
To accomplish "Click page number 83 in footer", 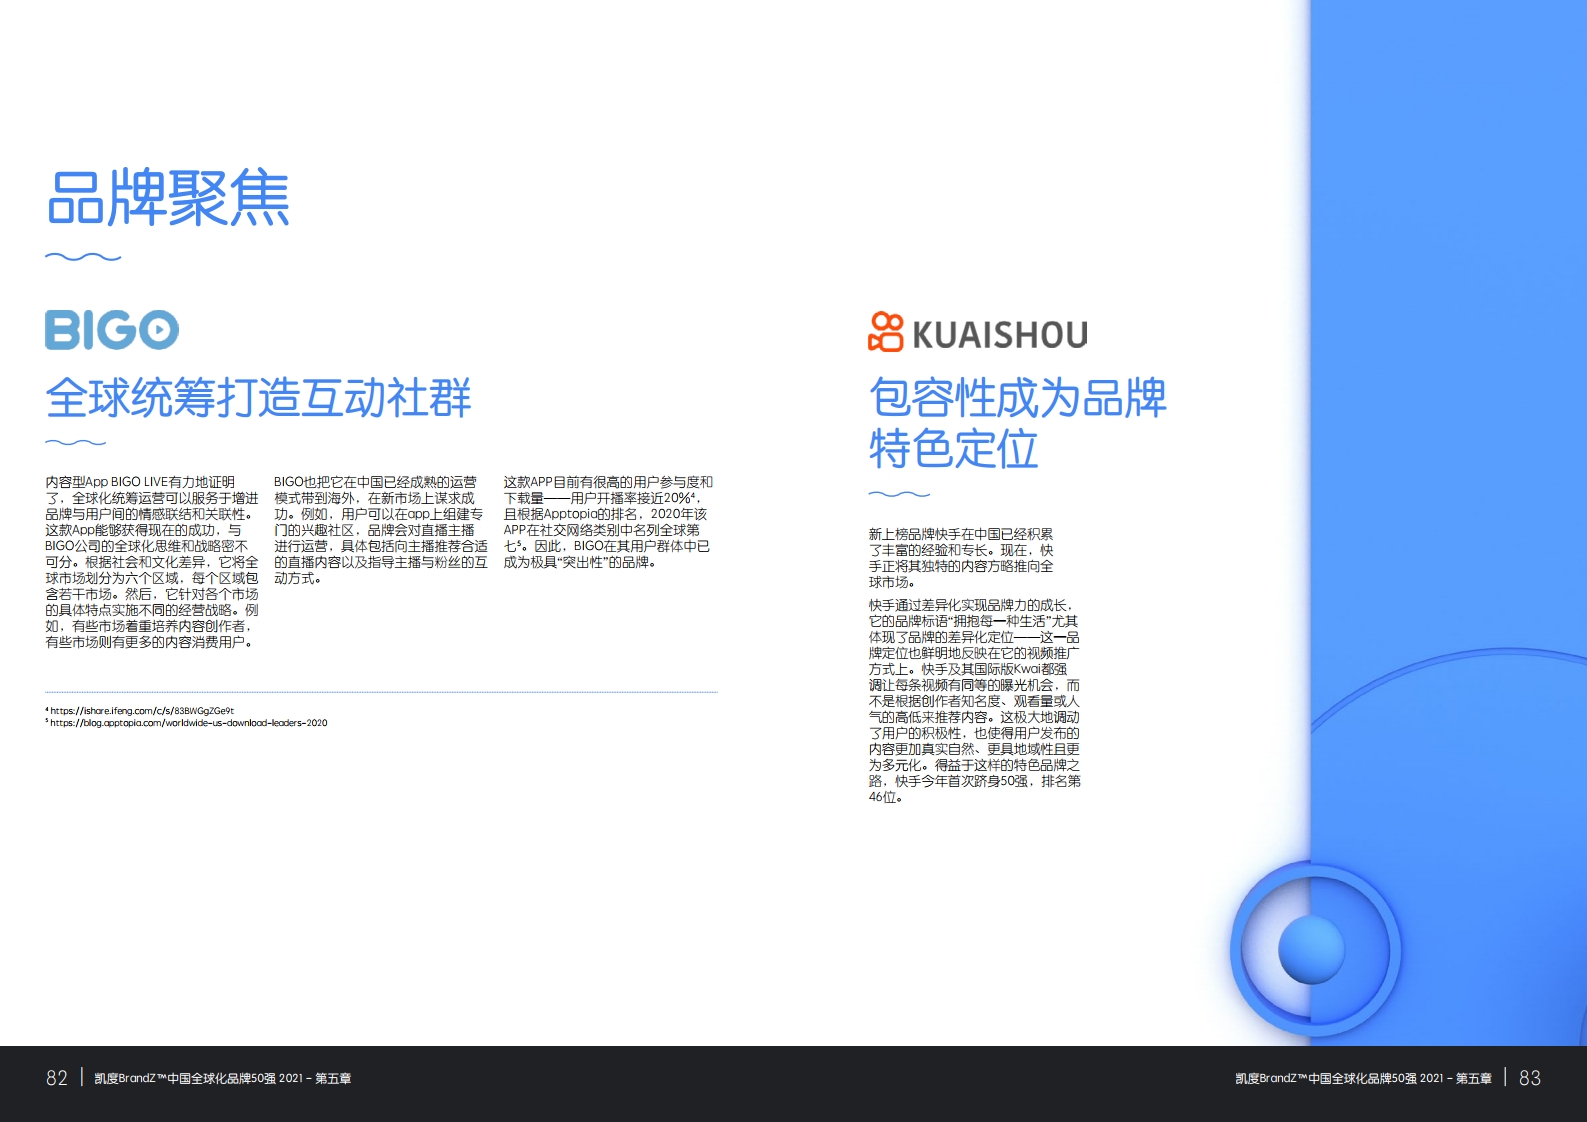I will tap(1529, 1078).
